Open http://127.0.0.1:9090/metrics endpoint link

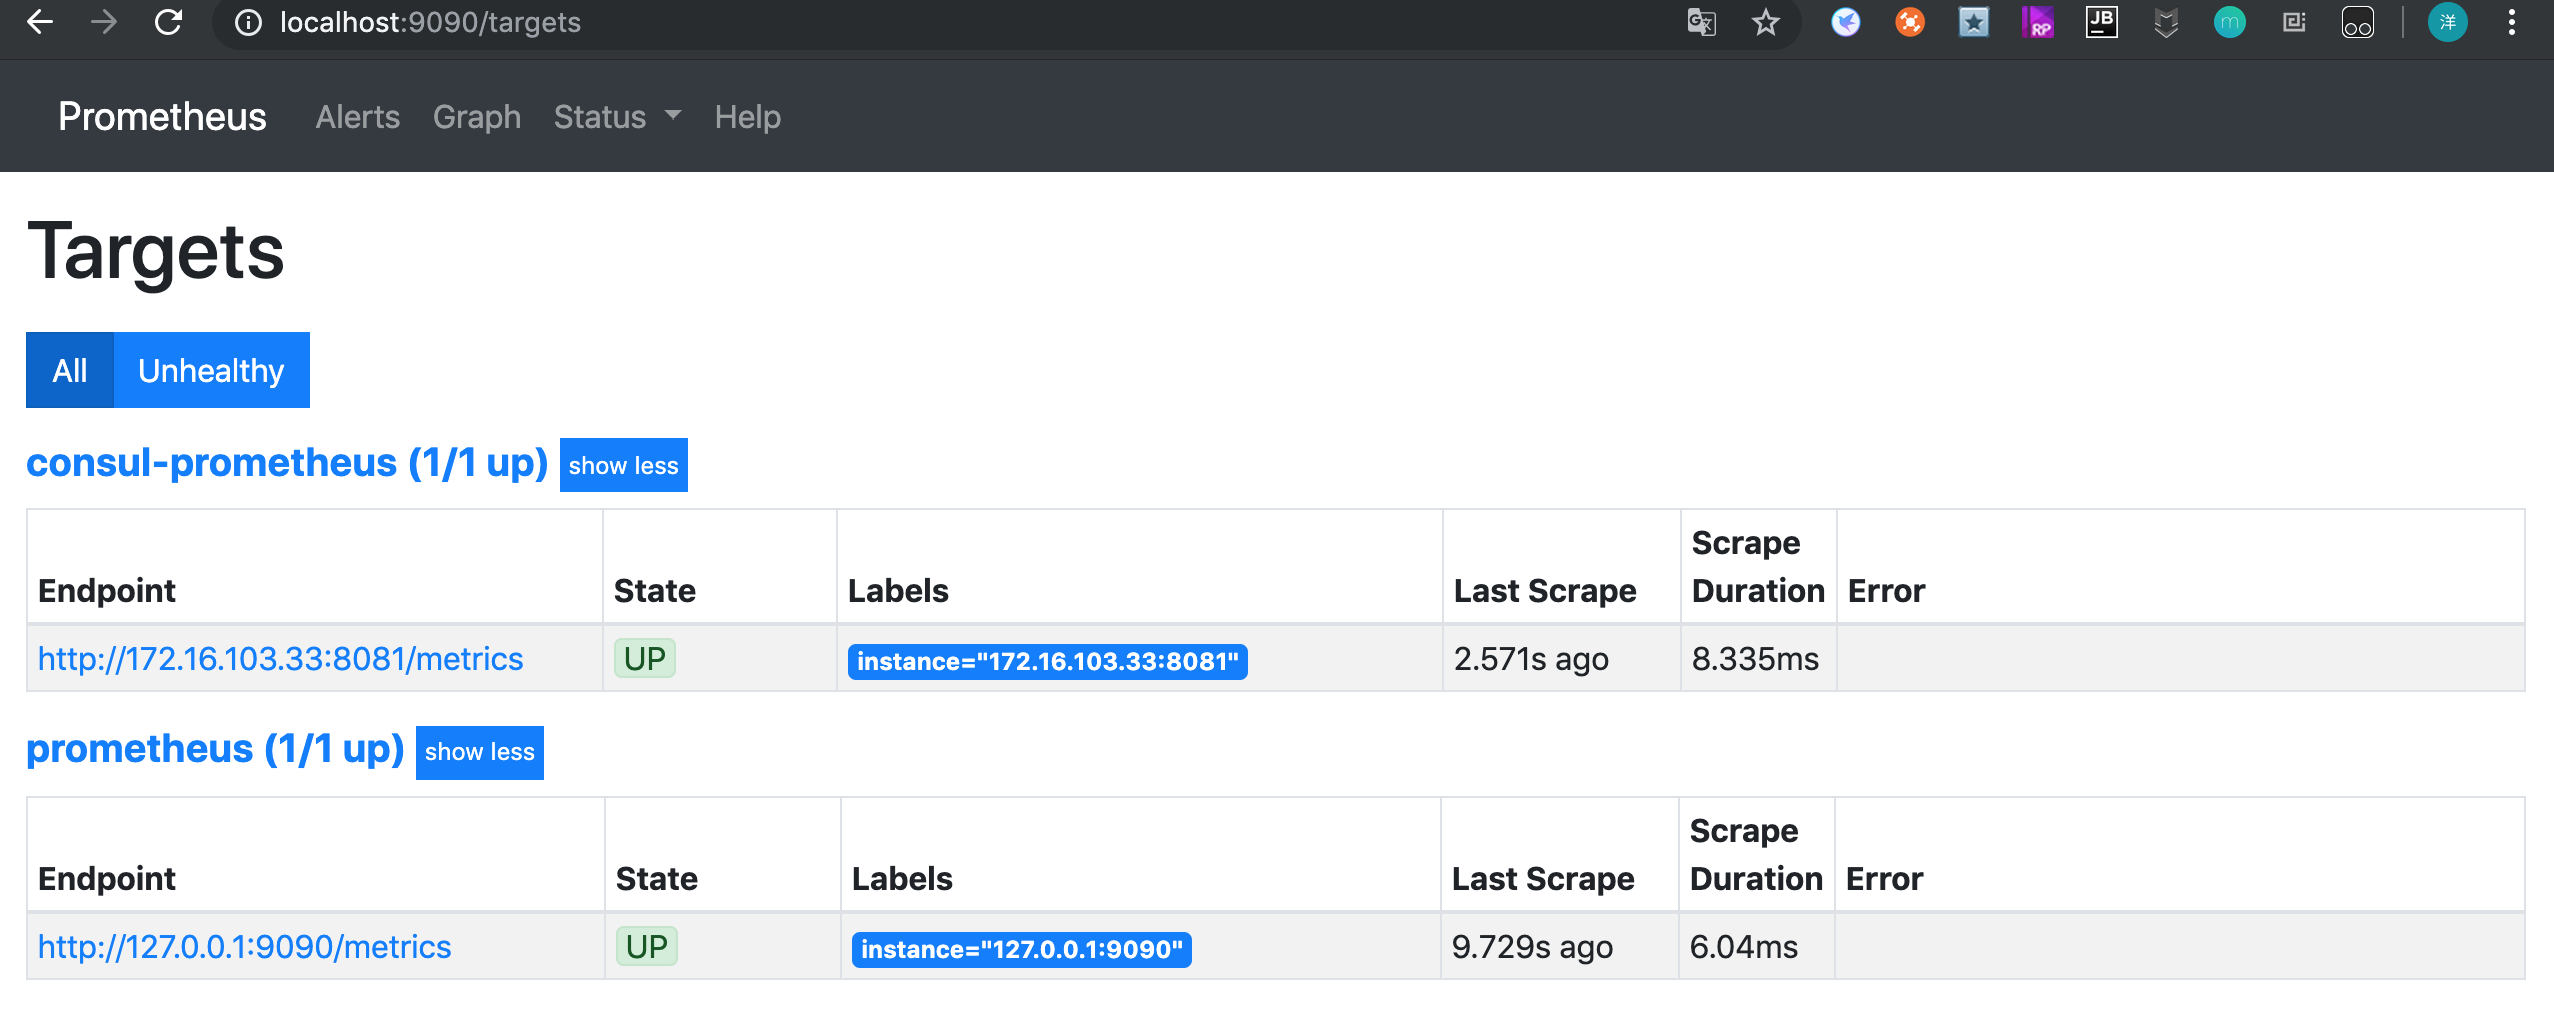(x=245, y=947)
